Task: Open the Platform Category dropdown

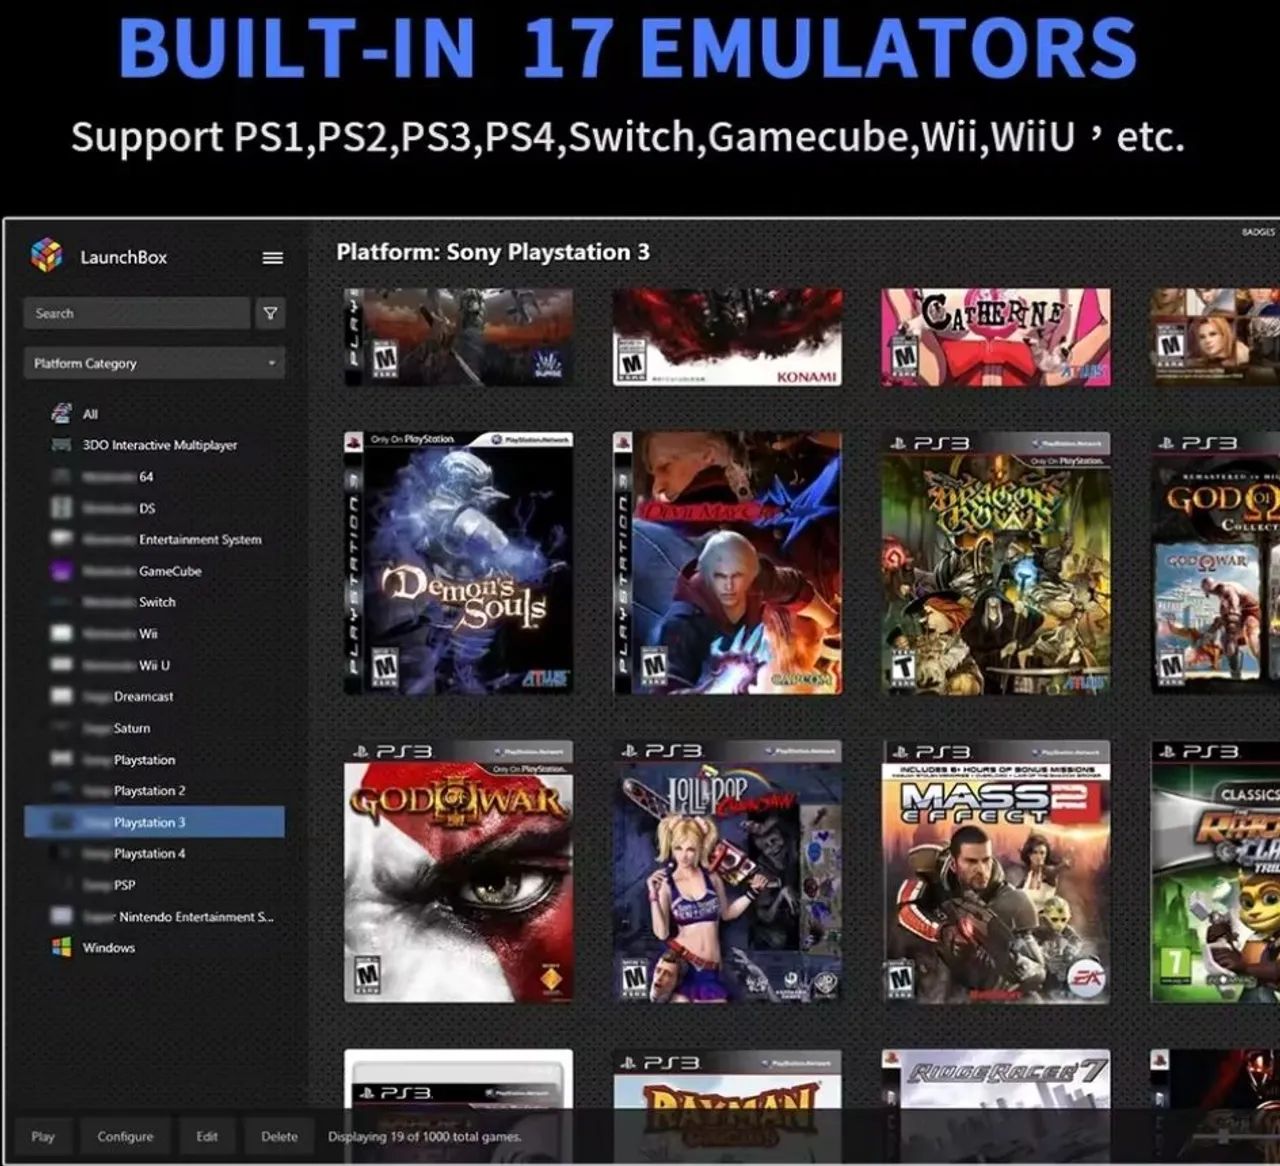Action: 154,363
